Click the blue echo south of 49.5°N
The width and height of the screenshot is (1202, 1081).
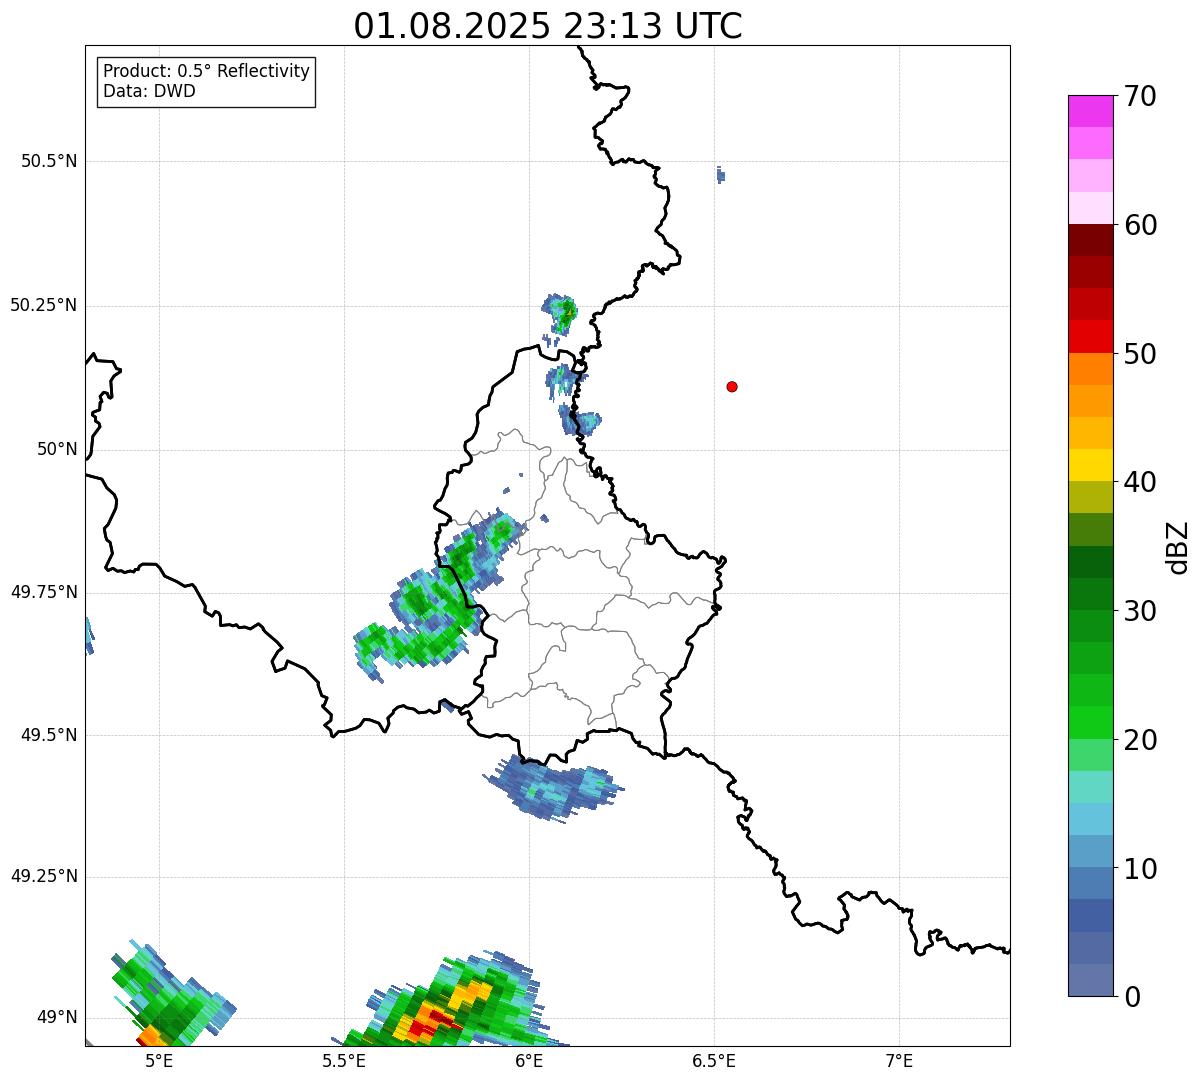553,788
